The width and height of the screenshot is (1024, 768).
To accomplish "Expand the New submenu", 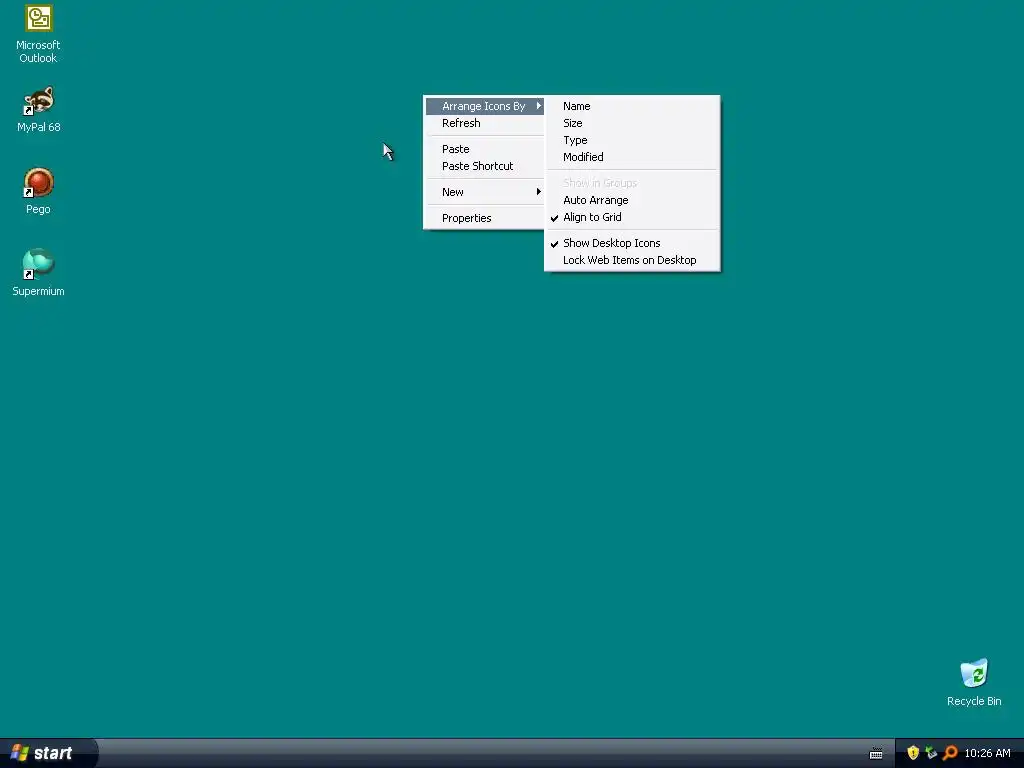I will 485,192.
